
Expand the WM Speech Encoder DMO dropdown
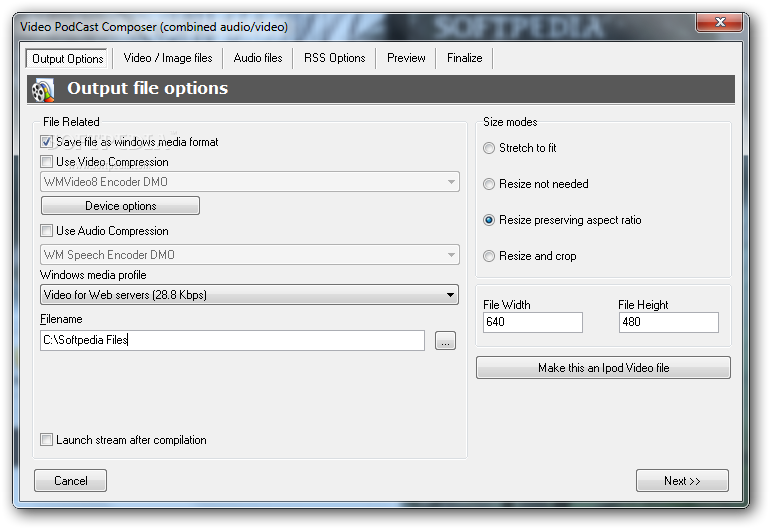(249, 254)
